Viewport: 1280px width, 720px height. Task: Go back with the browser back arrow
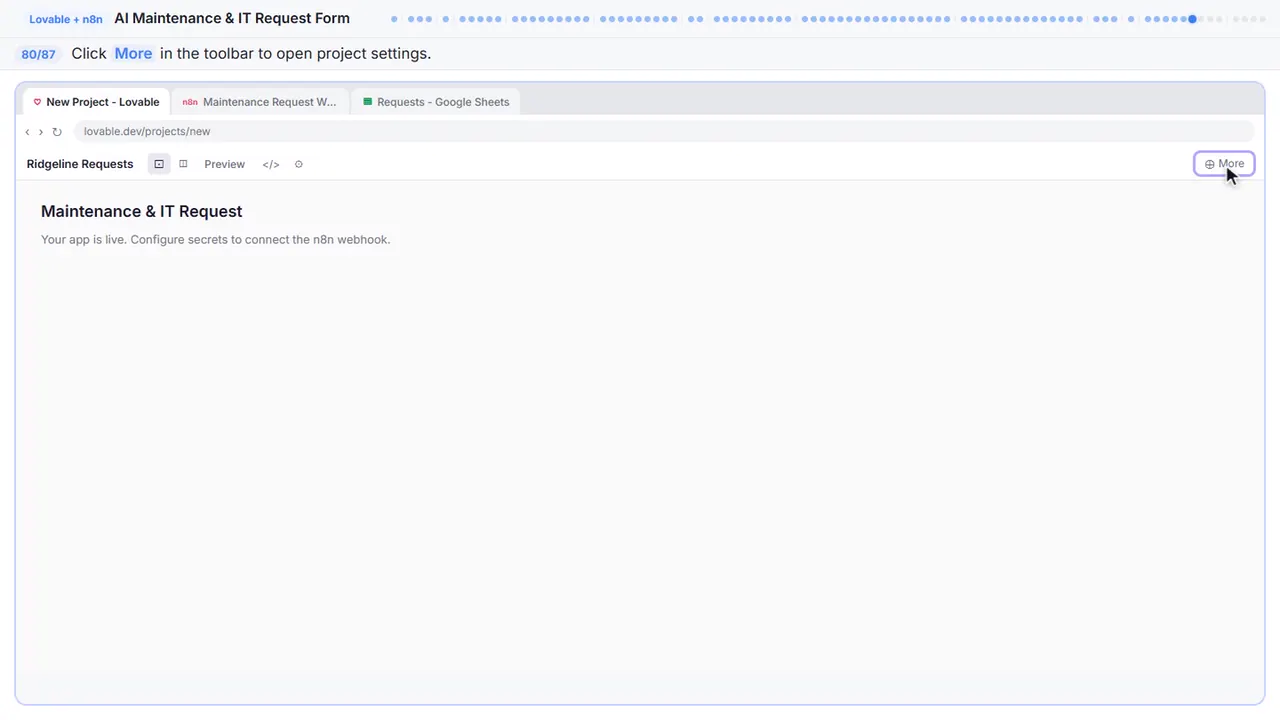point(27,132)
